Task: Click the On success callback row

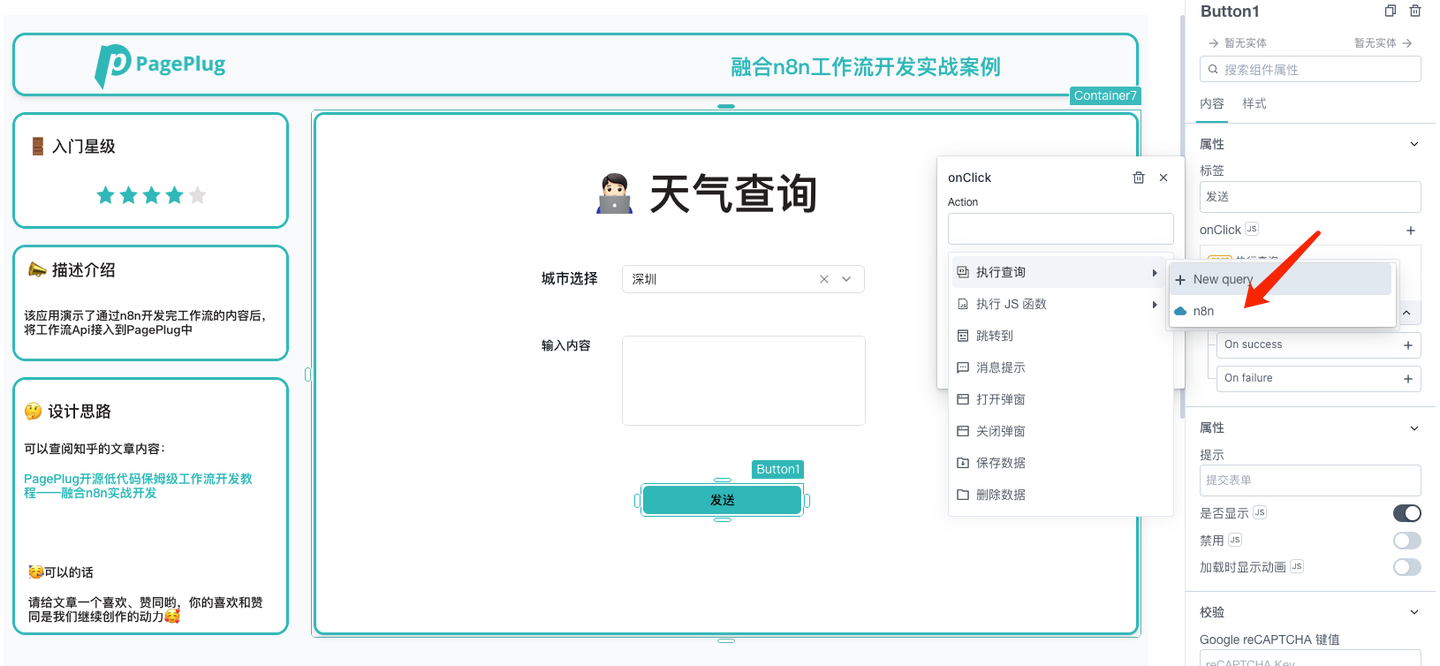Action: [x=1319, y=345]
